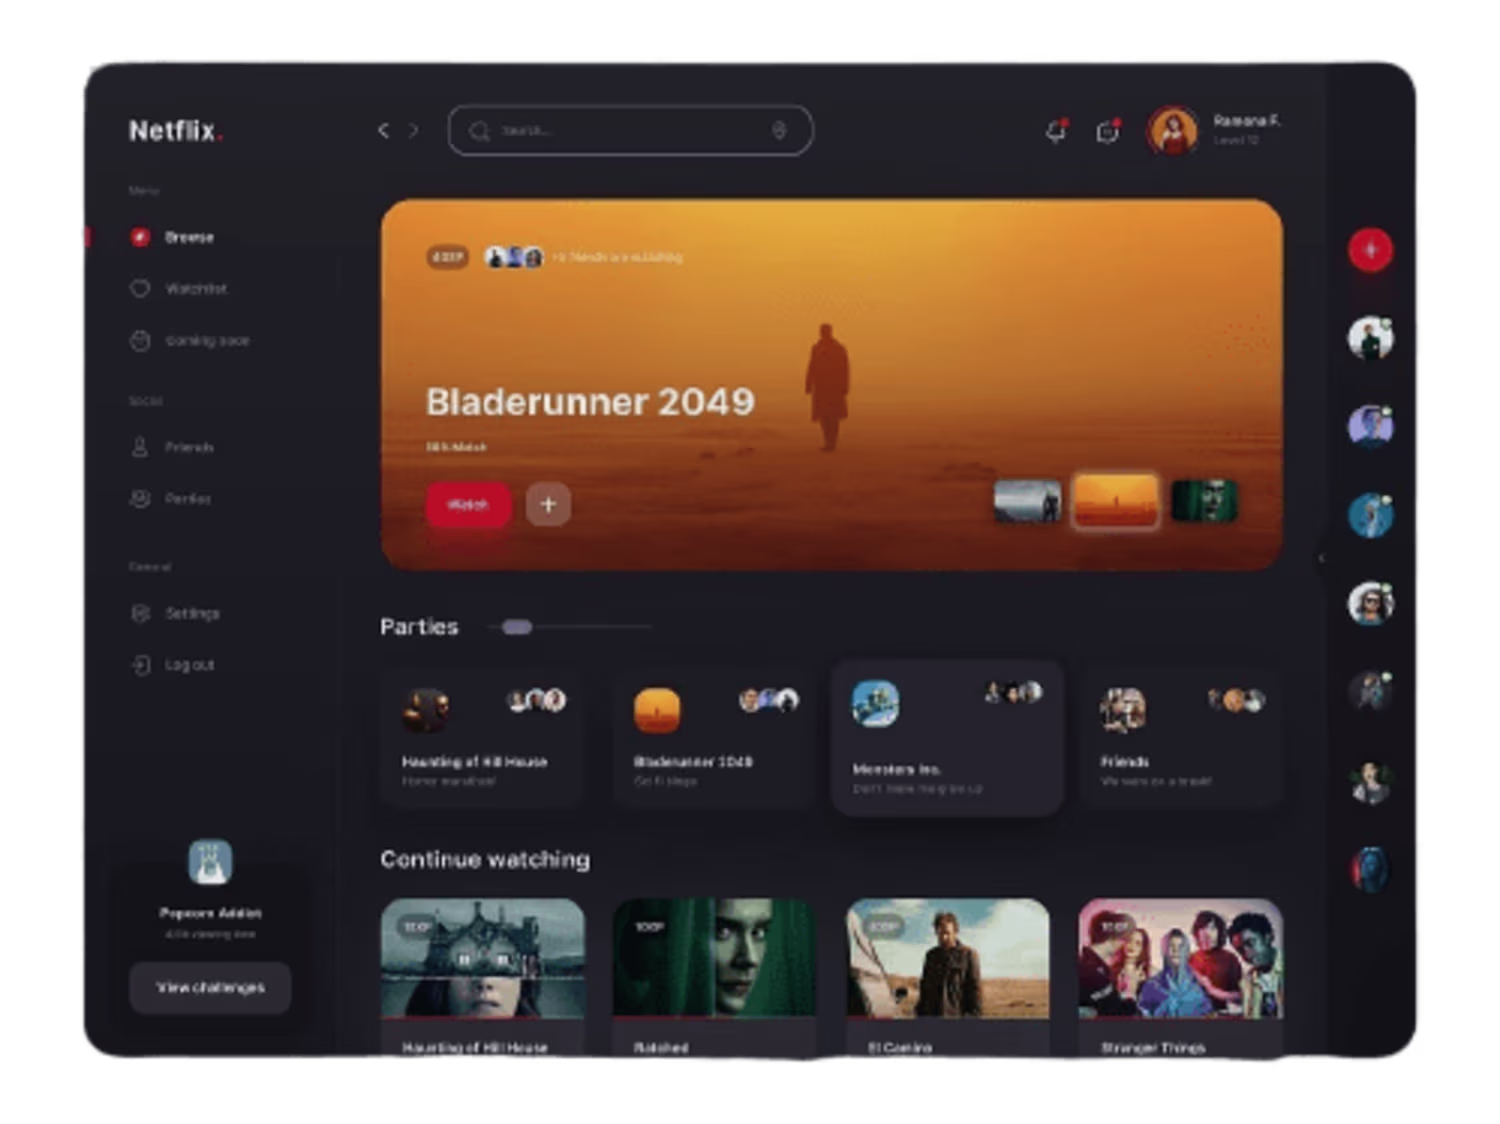This screenshot has height=1124, width=1500.
Task: Open Ramona F.'s profile avatar
Action: [x=1172, y=131]
